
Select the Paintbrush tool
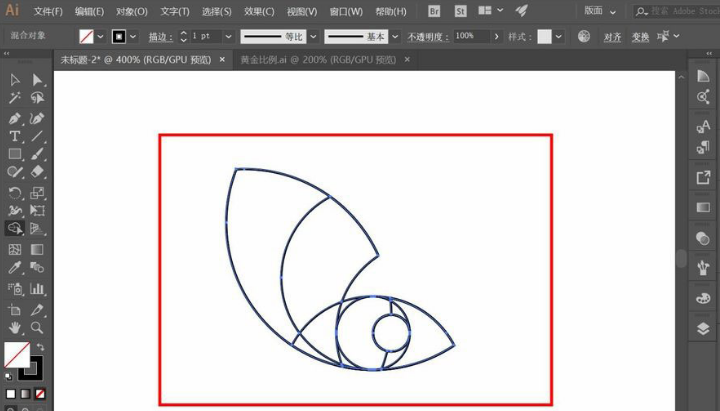pos(37,154)
